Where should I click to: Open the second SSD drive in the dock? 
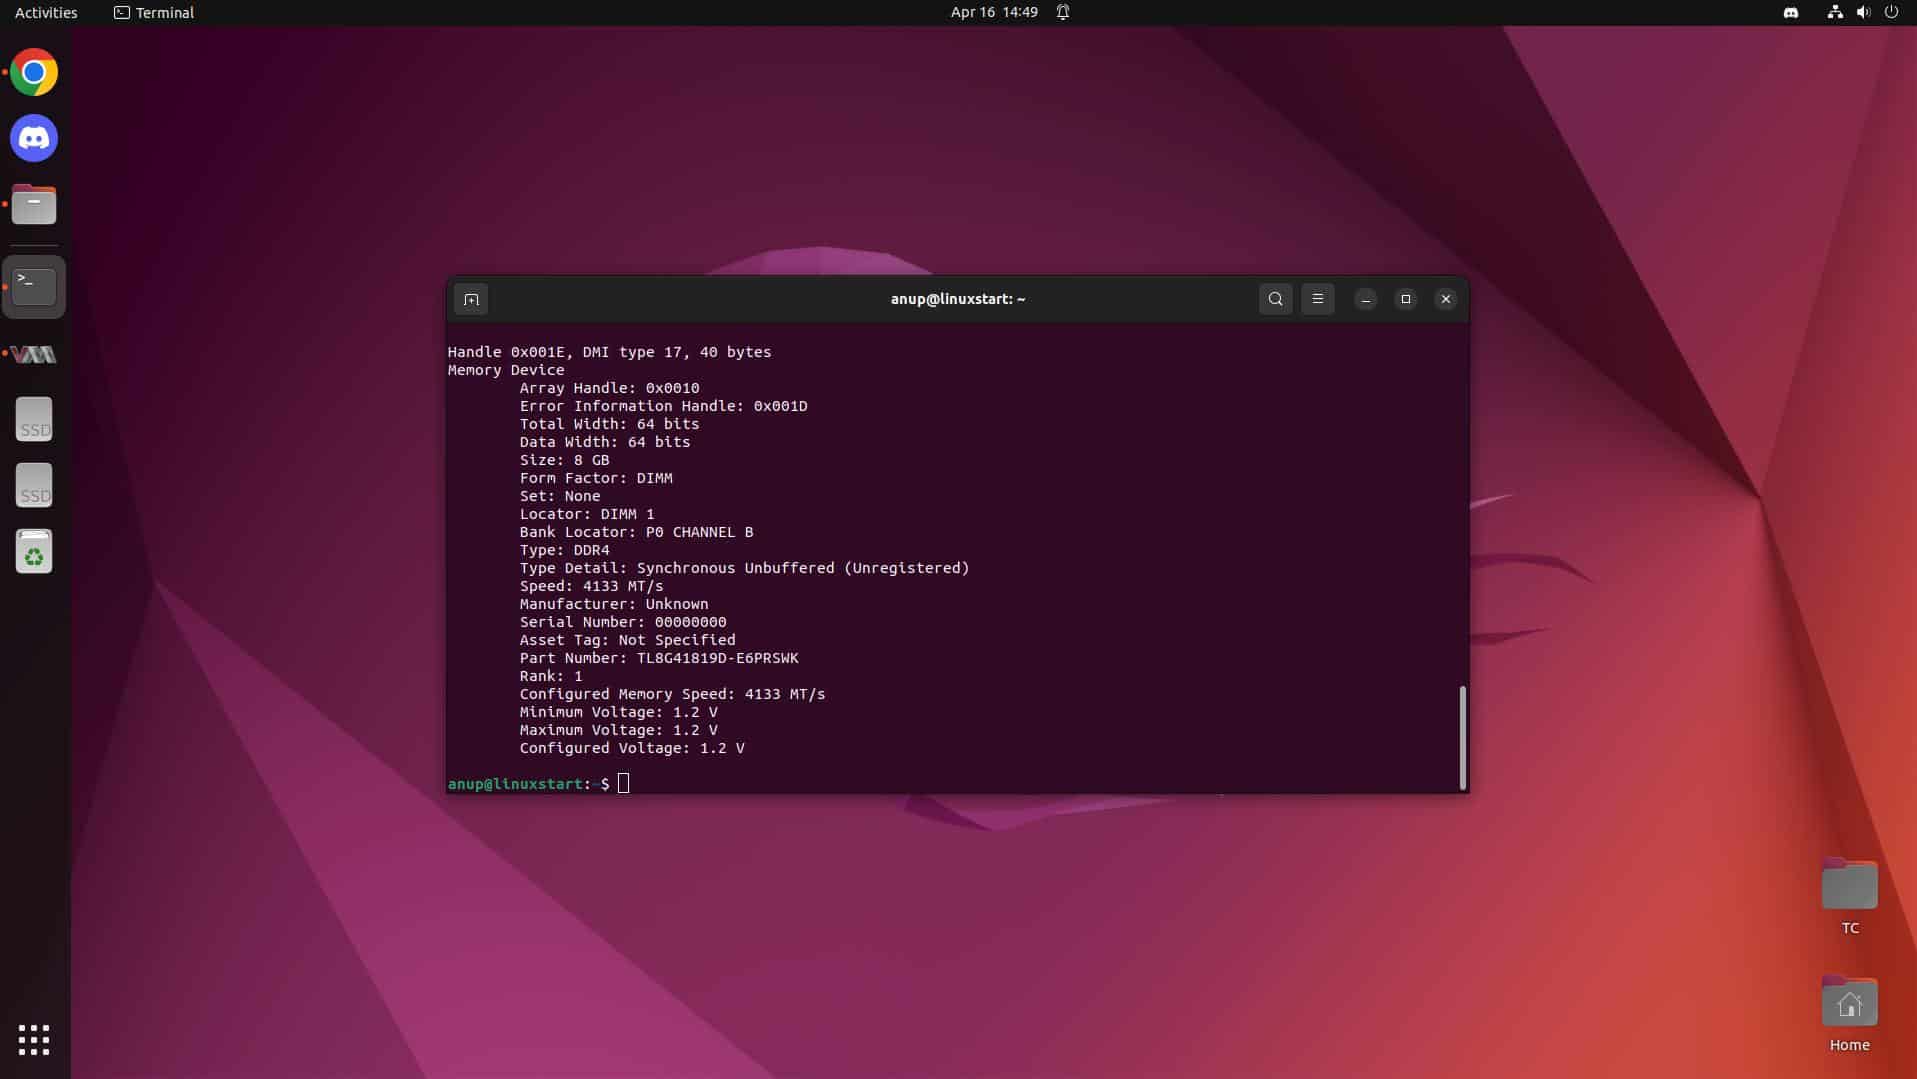pos(33,484)
